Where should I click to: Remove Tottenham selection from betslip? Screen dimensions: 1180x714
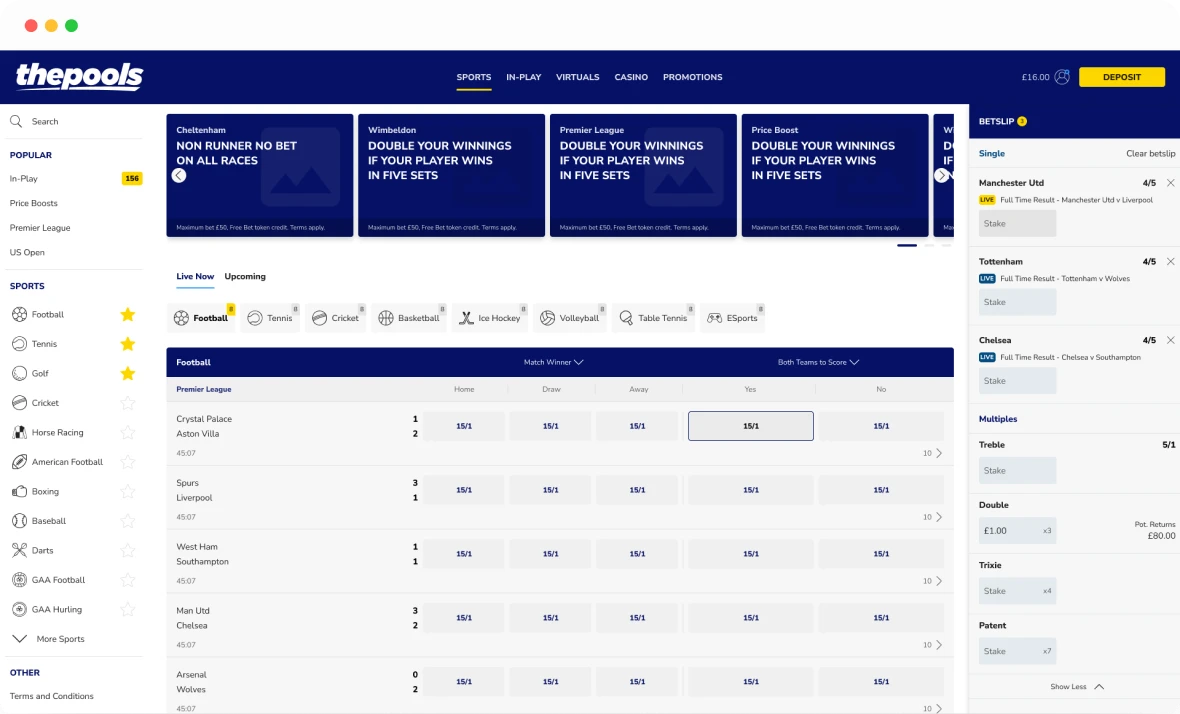(x=1170, y=262)
